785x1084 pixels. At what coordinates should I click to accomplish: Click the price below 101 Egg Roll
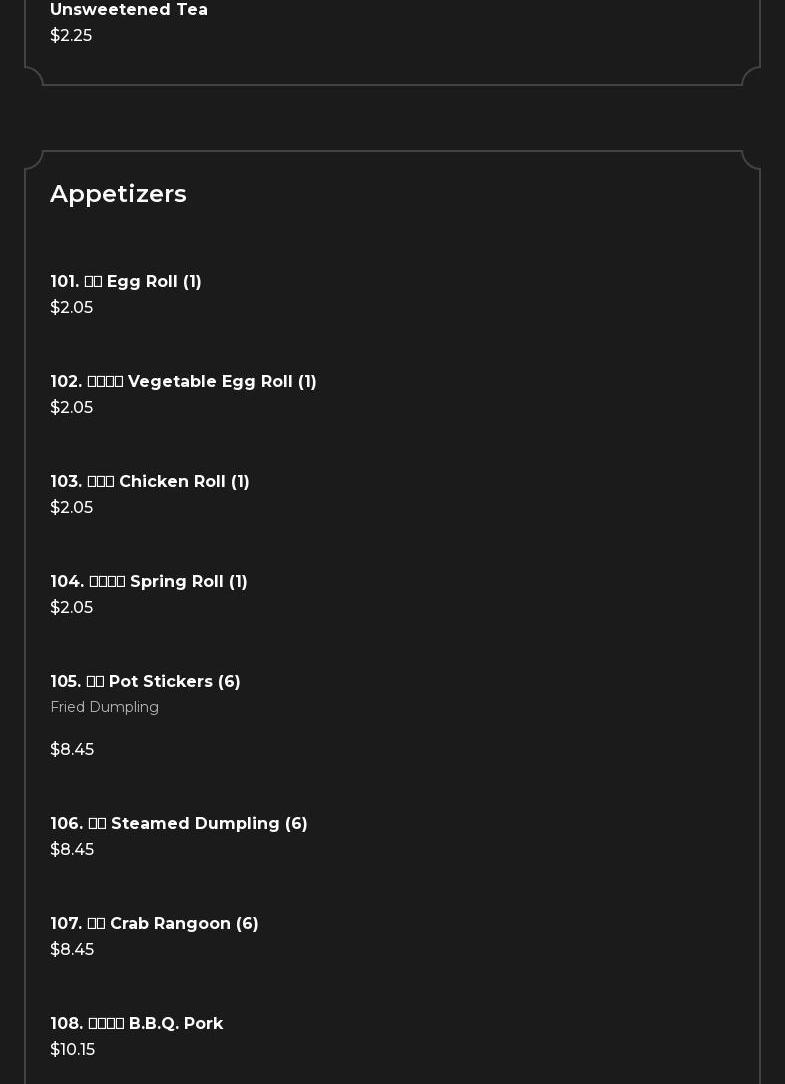pyautogui.click(x=71, y=308)
